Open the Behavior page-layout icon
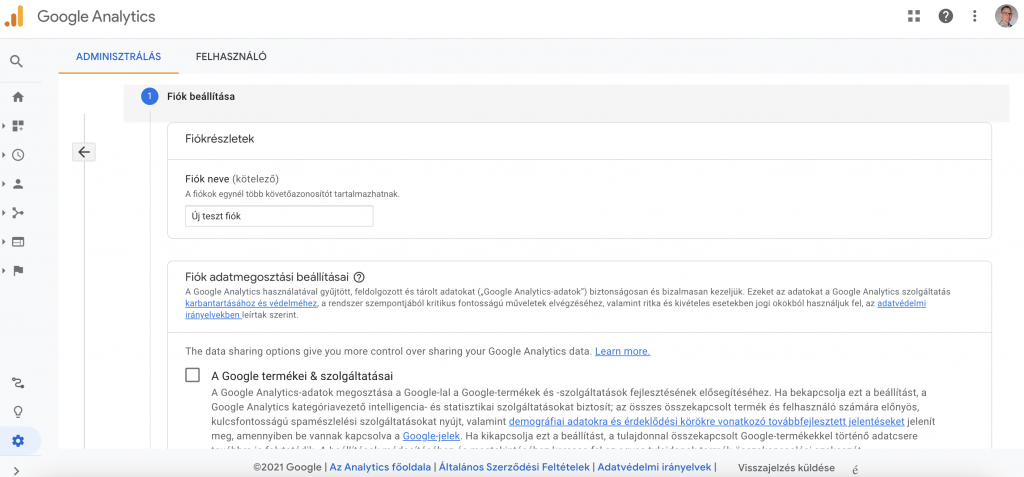The width and height of the screenshot is (1024, 477). click(18, 242)
